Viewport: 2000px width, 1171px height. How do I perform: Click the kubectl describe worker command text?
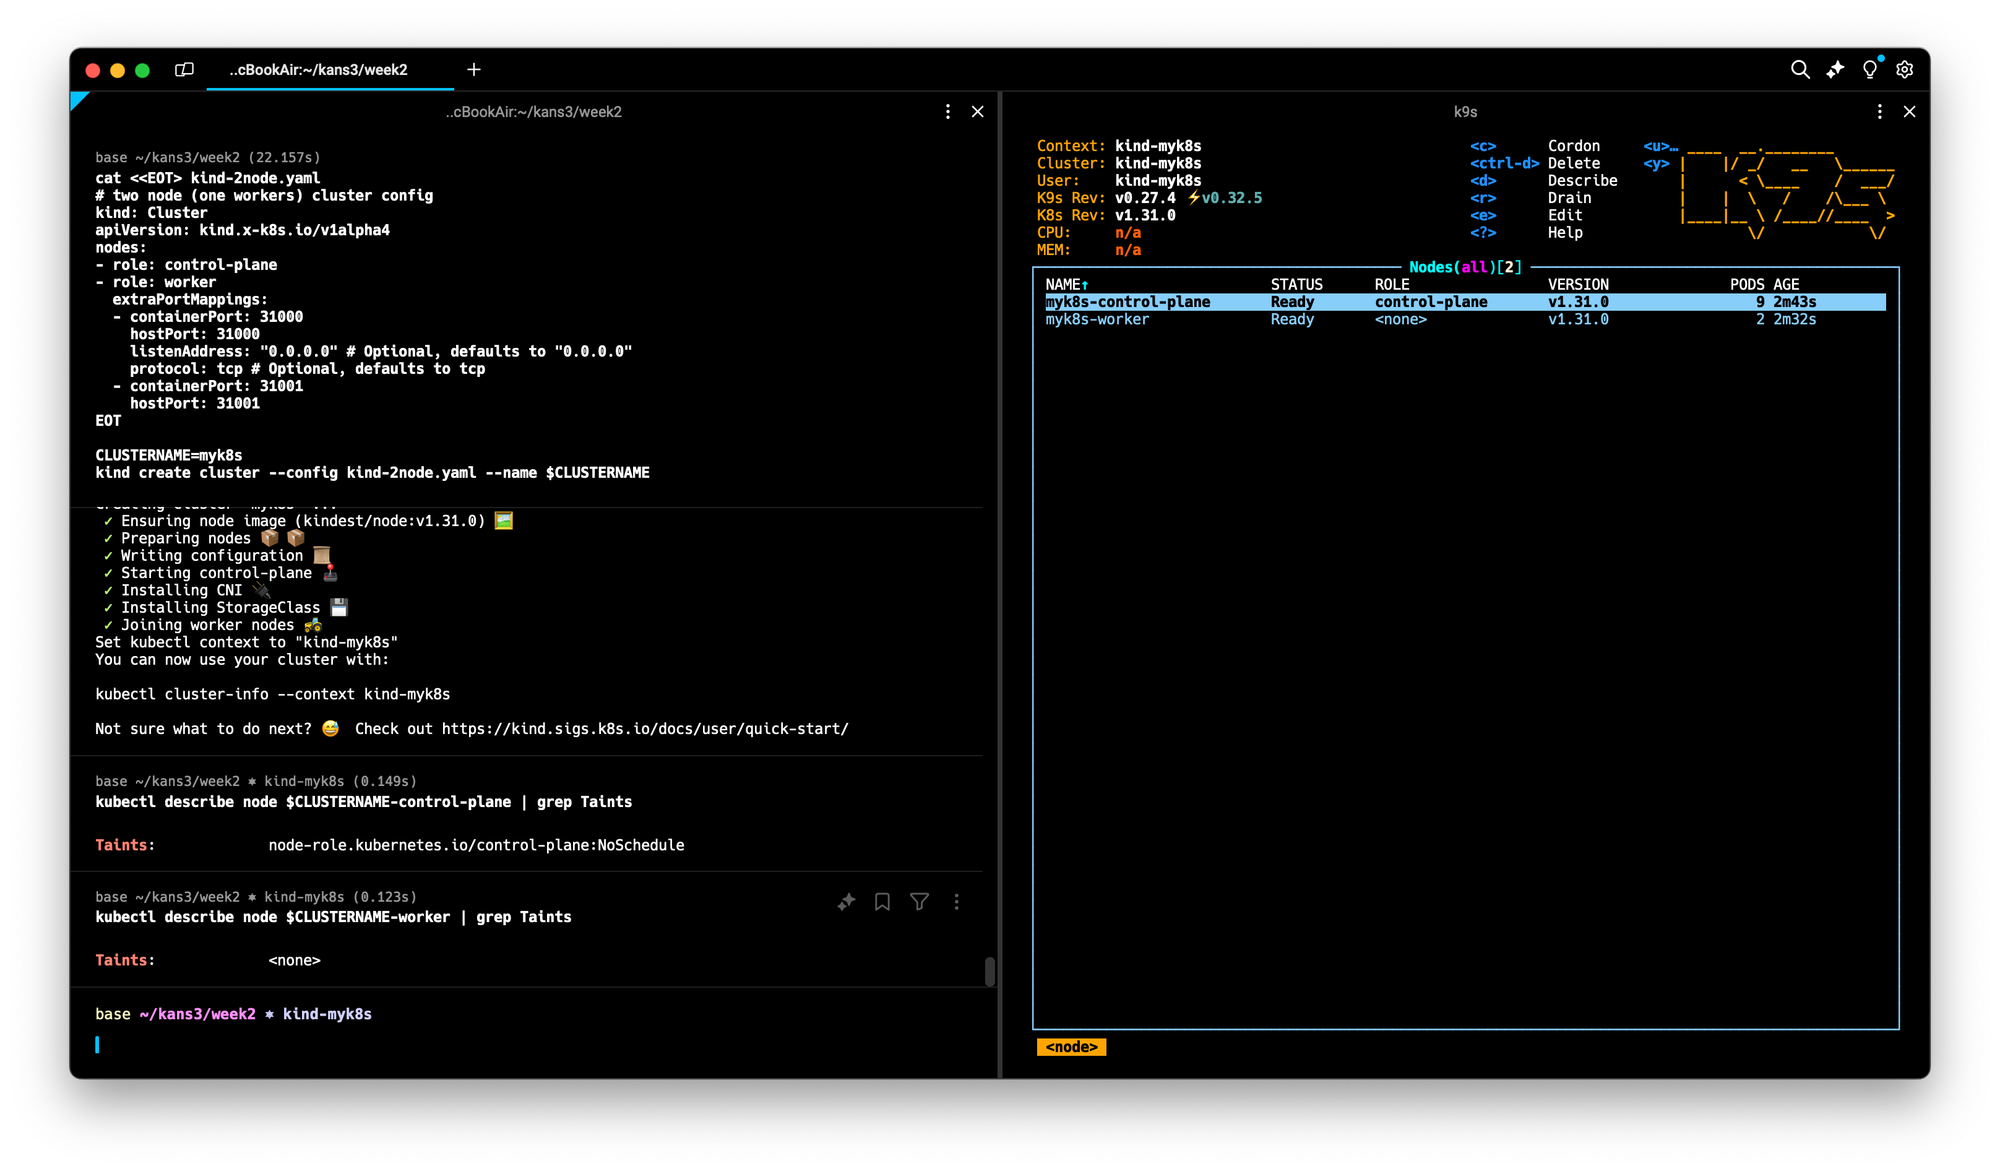(x=333, y=918)
